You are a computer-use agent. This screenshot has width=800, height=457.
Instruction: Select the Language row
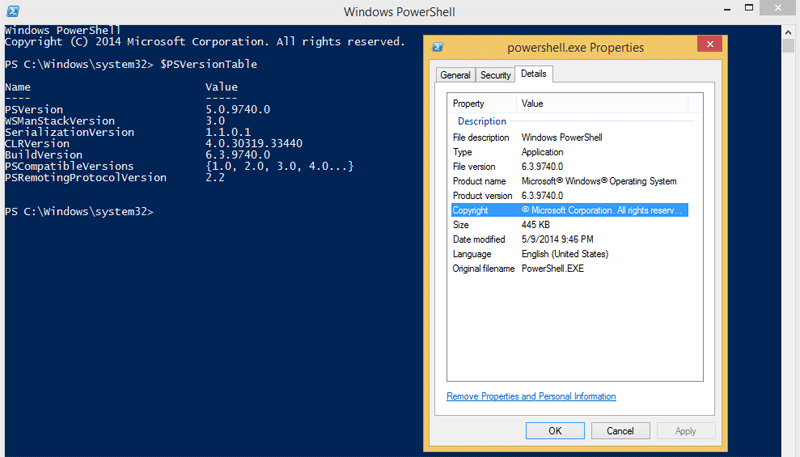point(569,253)
